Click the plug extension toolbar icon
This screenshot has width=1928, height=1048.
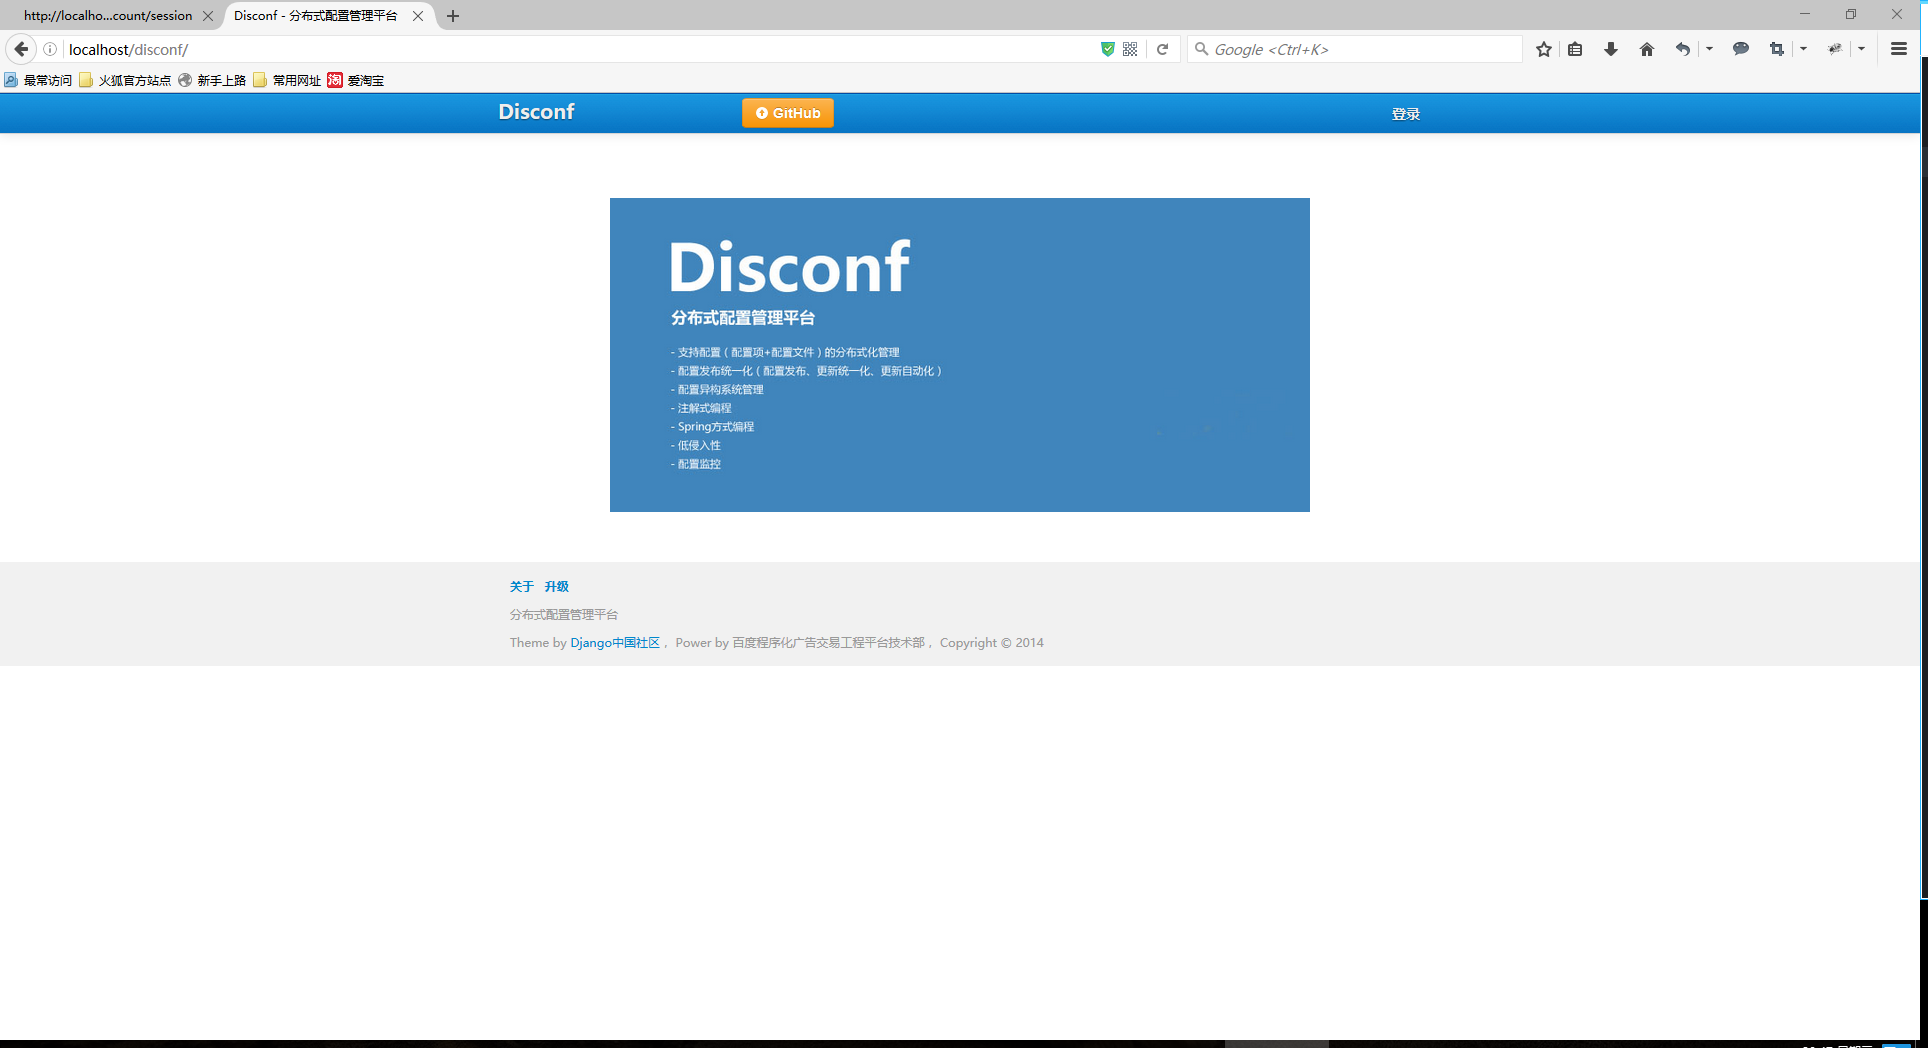coord(1835,49)
